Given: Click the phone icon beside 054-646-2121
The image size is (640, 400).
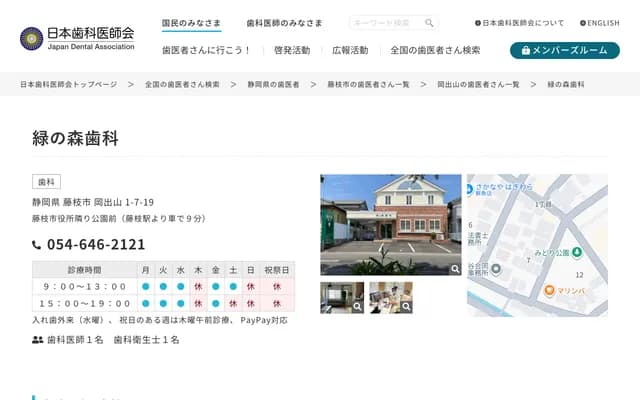Looking at the screenshot, I should pos(37,245).
